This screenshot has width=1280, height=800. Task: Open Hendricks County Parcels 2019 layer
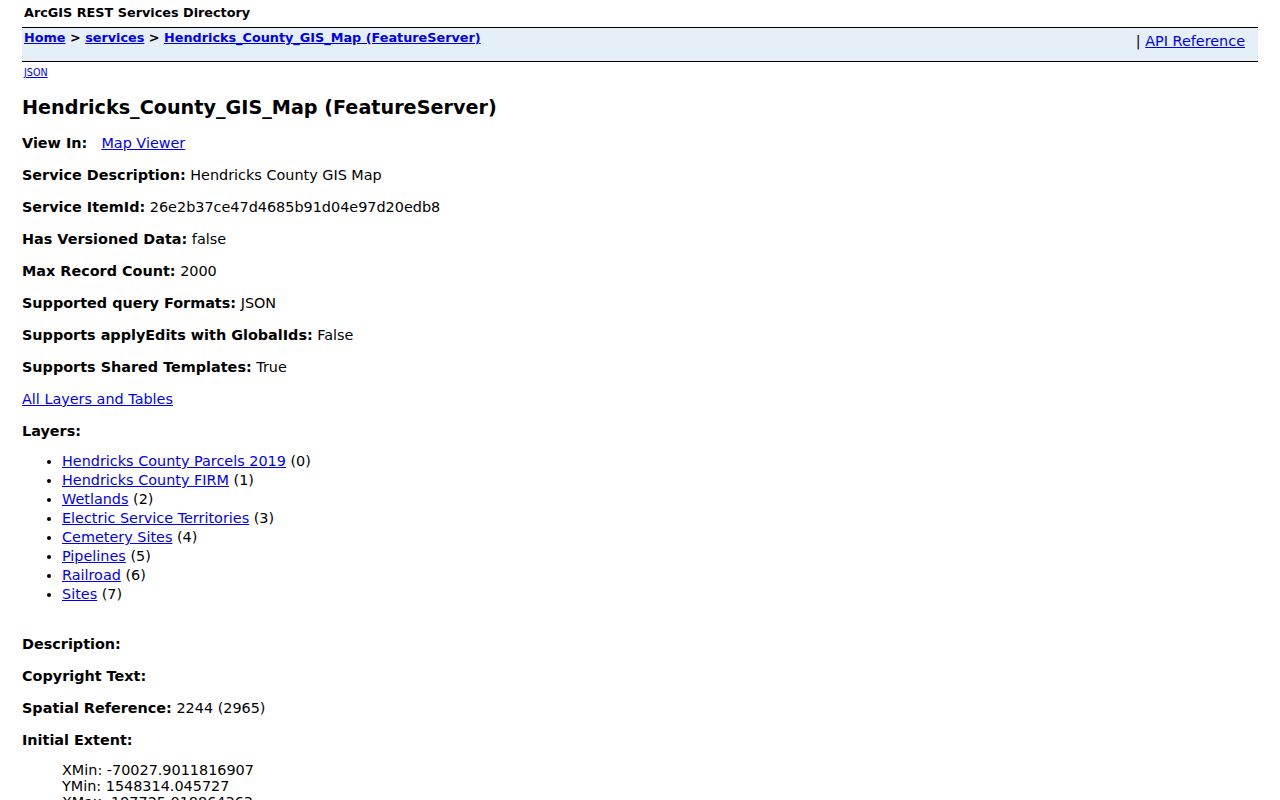tap(174, 461)
